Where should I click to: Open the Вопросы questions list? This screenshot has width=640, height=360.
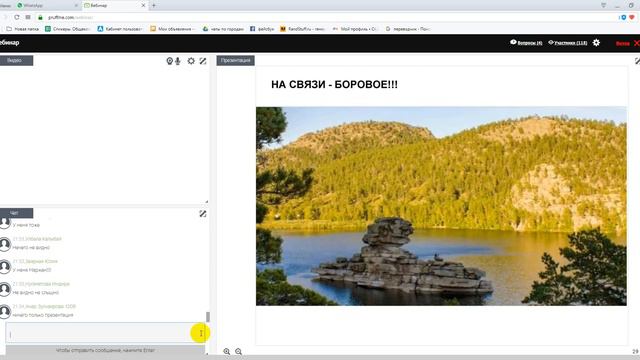click(x=526, y=42)
